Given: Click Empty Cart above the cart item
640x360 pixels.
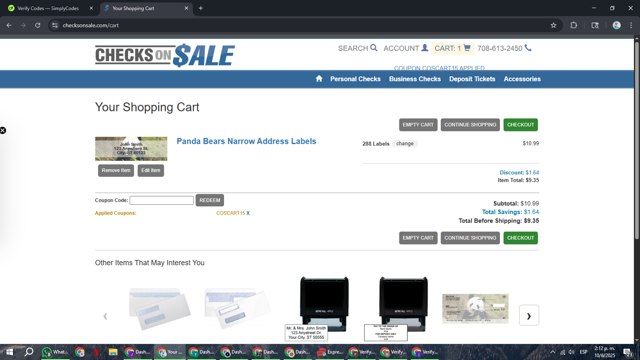Looking at the screenshot, I should 418,124.
